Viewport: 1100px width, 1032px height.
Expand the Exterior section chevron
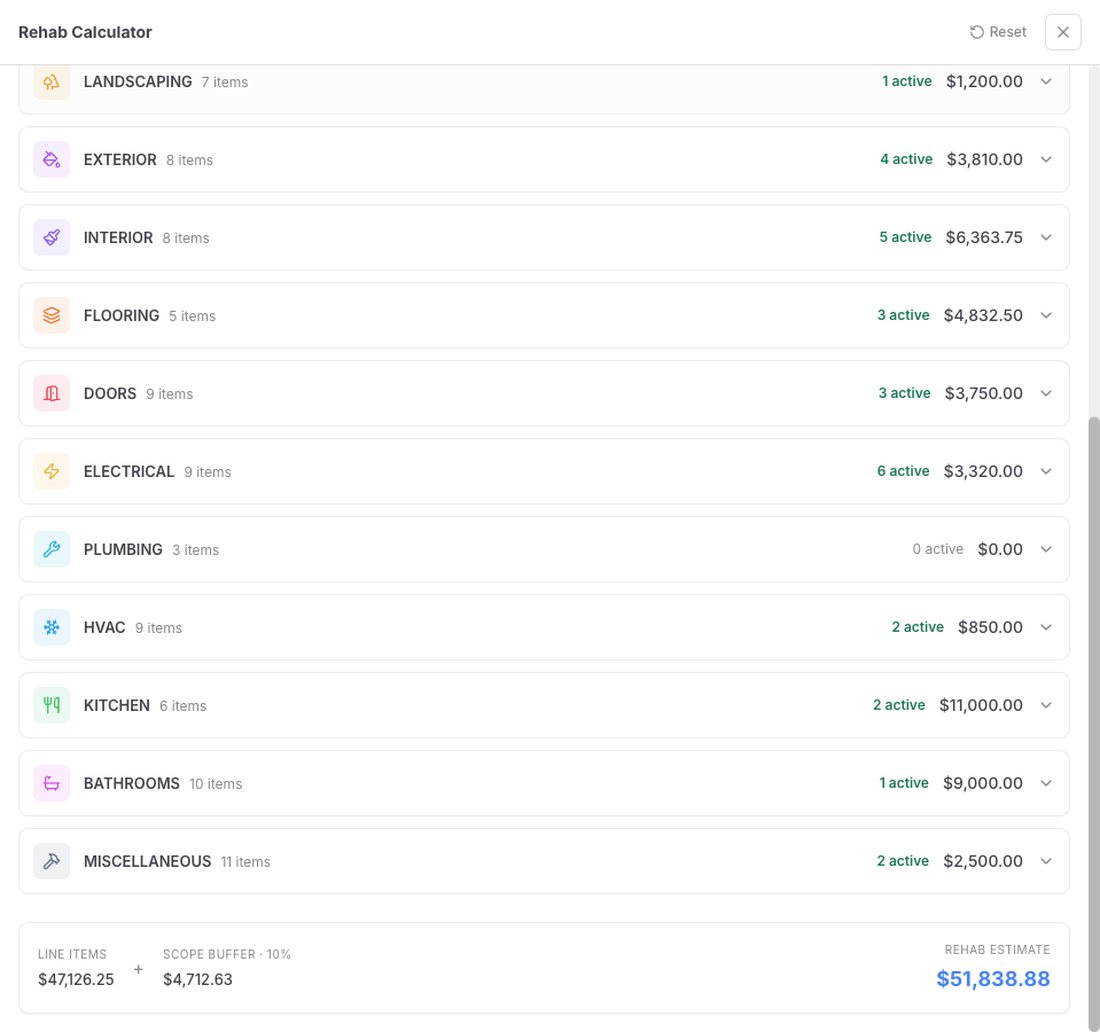point(1045,159)
